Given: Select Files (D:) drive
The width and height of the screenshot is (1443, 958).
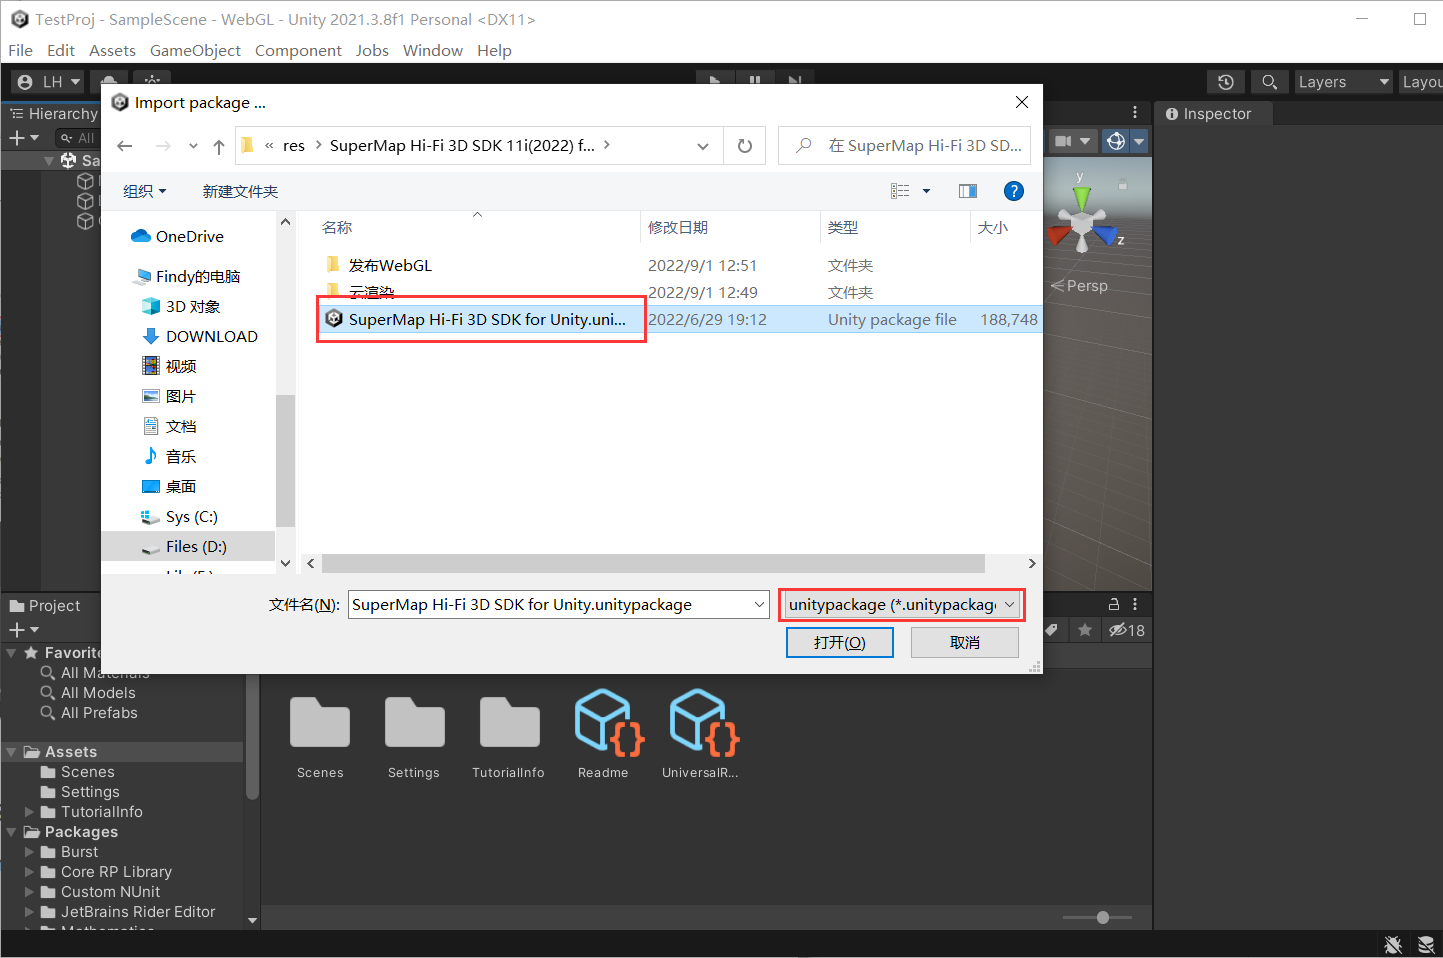Looking at the screenshot, I should tap(188, 546).
